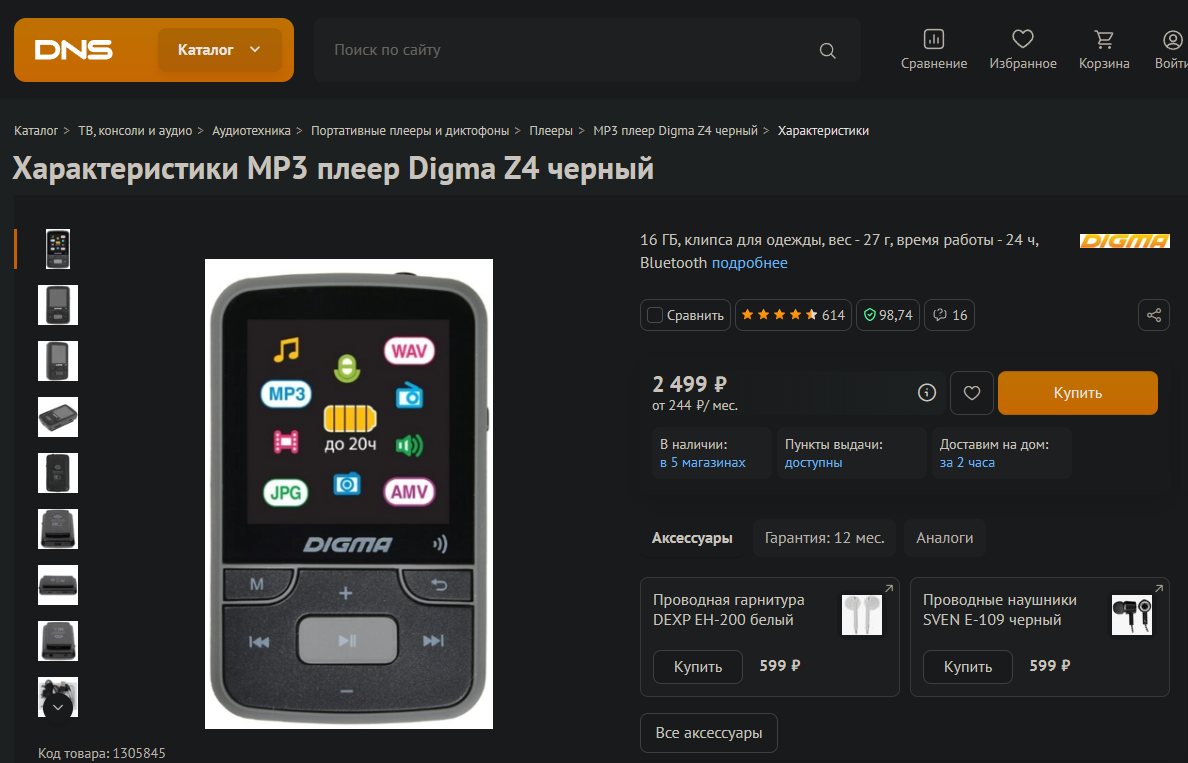1188x763 pixels.
Task: Click the price info circle icon
Action: point(927,392)
